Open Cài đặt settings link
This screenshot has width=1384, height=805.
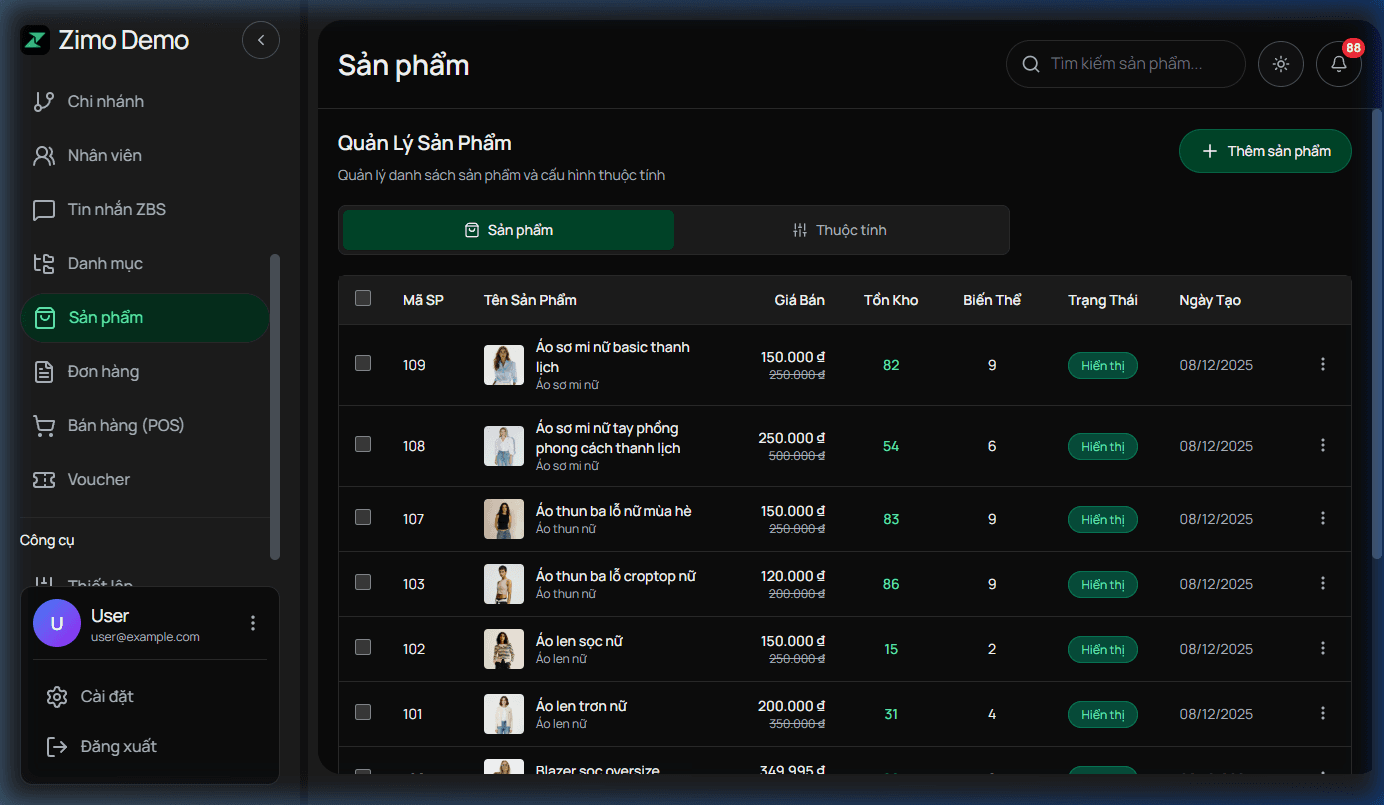click(x=106, y=697)
